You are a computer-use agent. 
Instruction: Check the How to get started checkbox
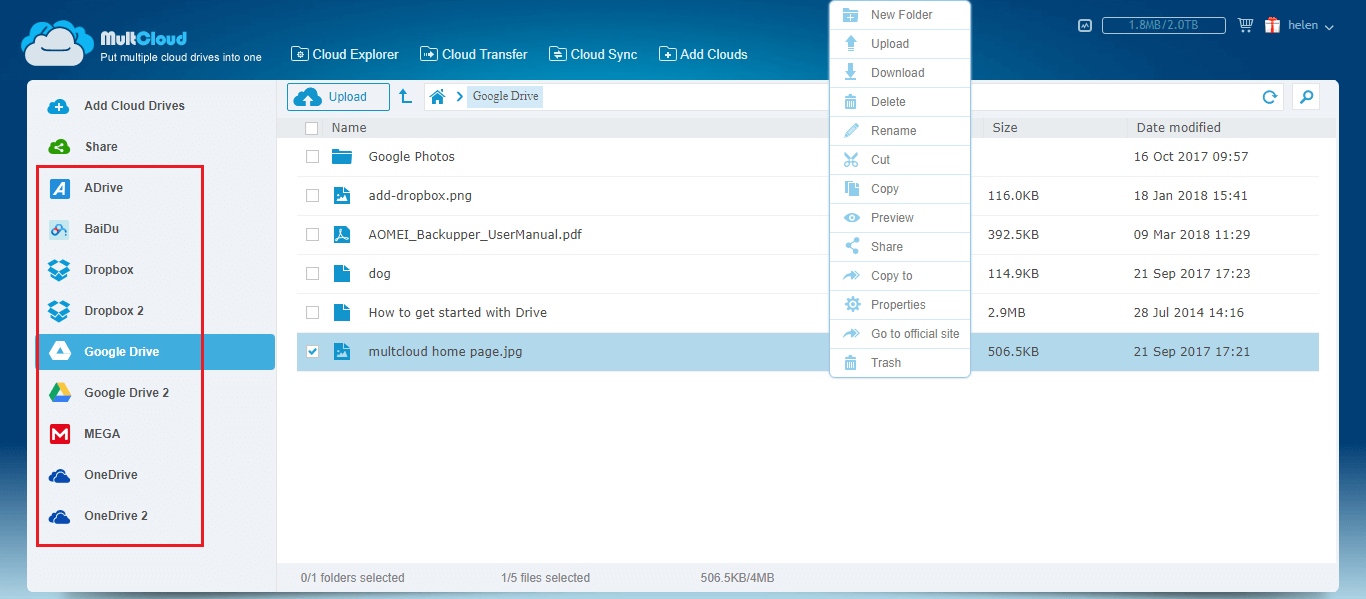click(312, 313)
